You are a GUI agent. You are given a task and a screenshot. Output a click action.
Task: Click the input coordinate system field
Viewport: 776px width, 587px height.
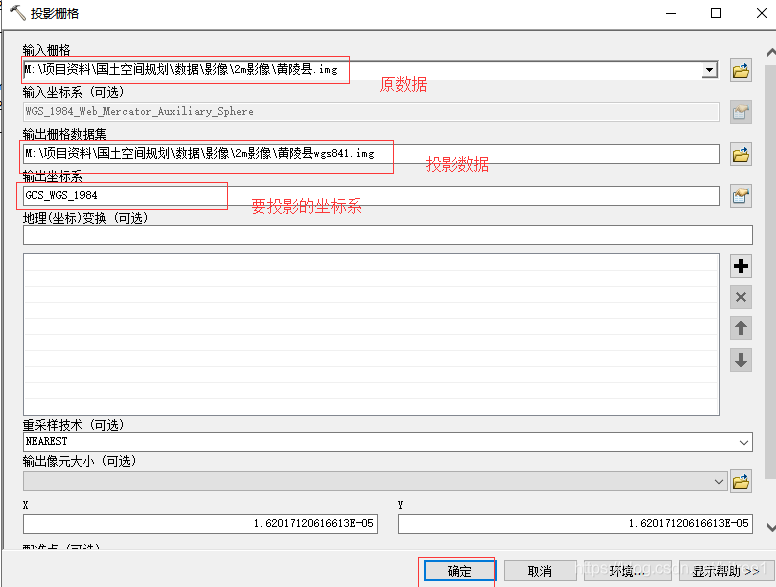click(371, 112)
